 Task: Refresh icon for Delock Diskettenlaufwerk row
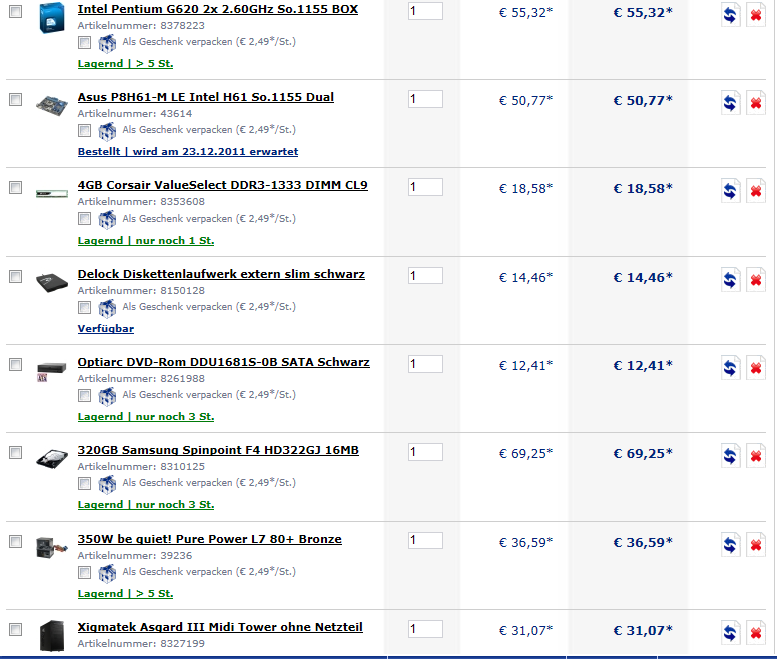coord(730,280)
